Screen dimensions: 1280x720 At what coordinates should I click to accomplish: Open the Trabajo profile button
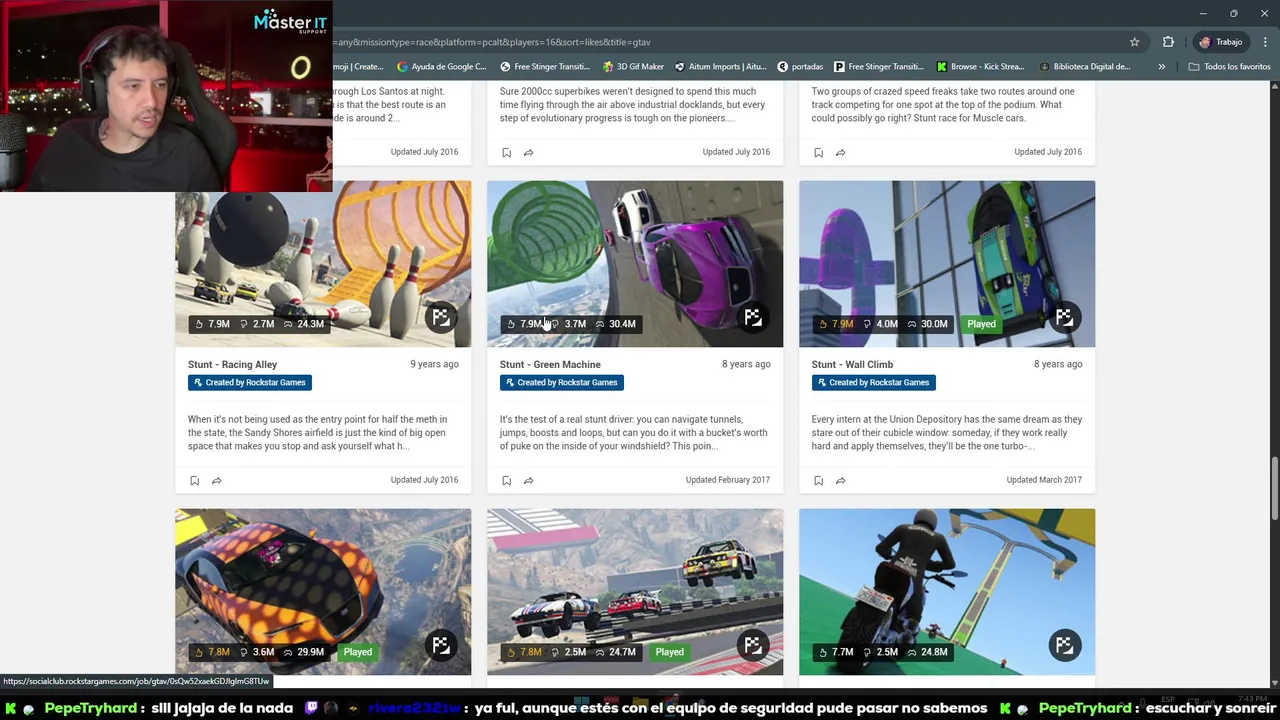coord(1221,42)
